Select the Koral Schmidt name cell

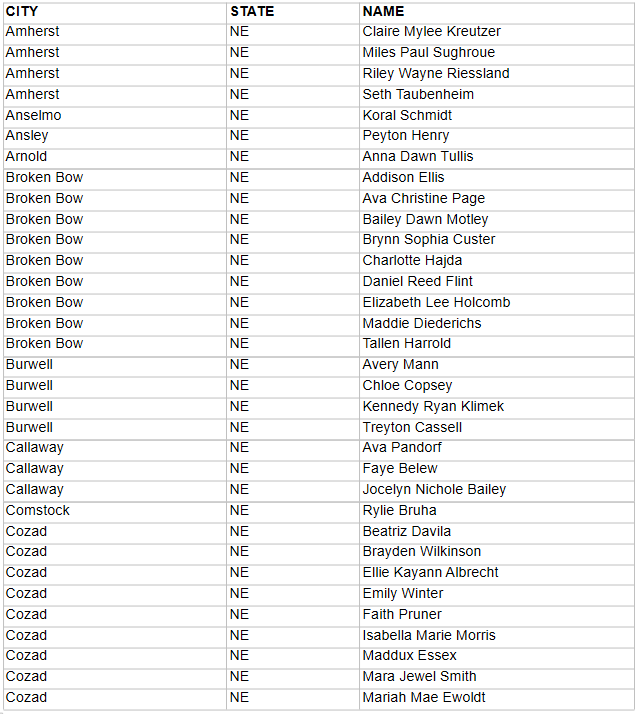click(407, 115)
